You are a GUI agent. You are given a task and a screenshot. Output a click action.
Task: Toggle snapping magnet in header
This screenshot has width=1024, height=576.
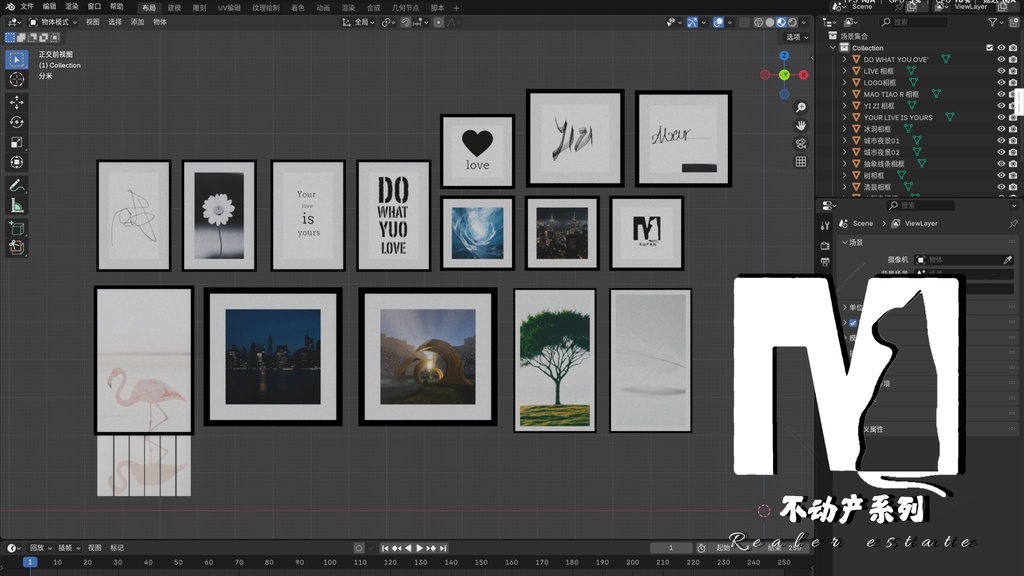[x=406, y=22]
